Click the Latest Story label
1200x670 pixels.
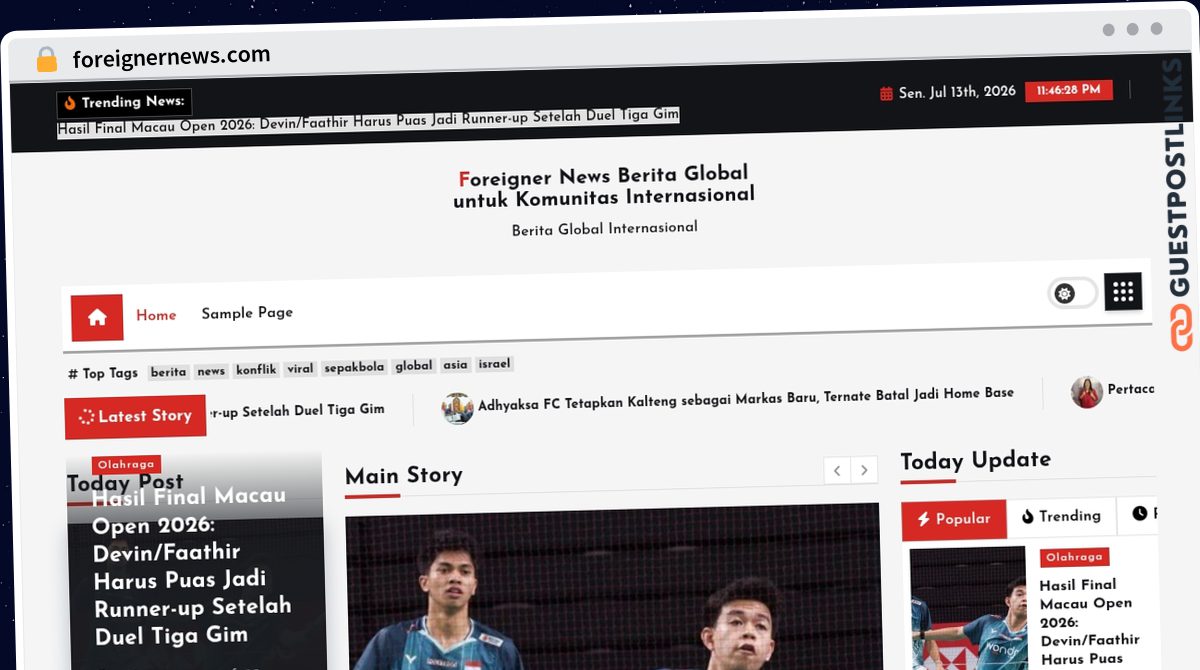click(136, 417)
